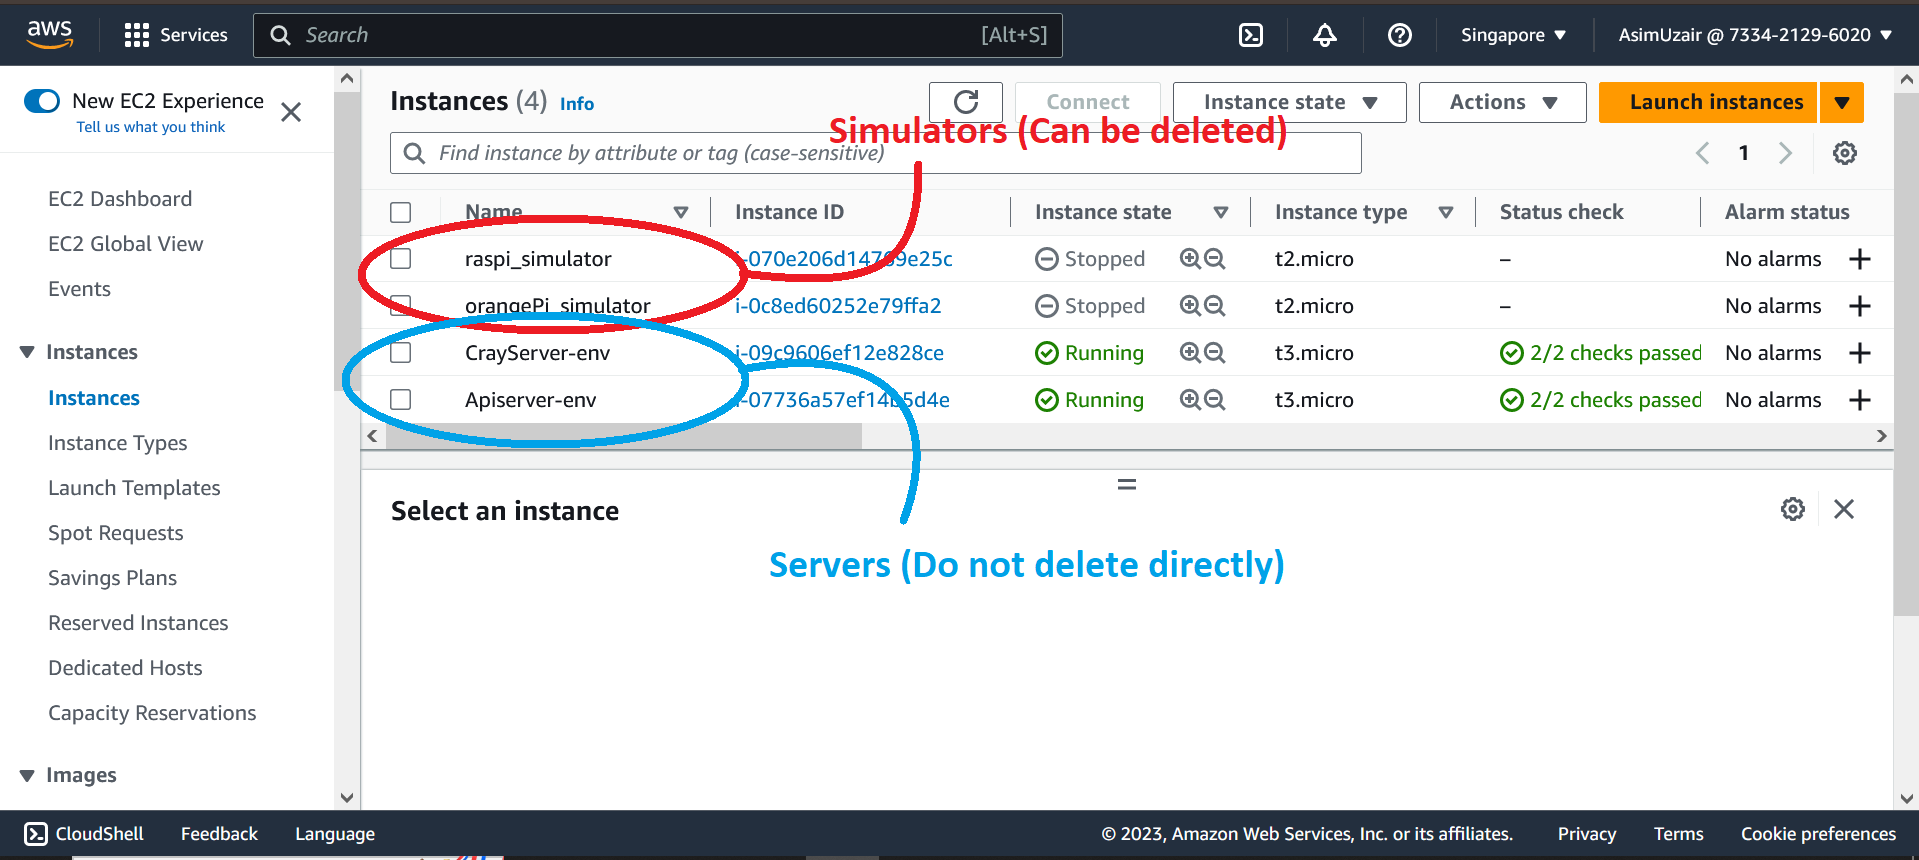The image size is (1919, 860).
Task: Open Instance Types page
Action: click(x=118, y=443)
